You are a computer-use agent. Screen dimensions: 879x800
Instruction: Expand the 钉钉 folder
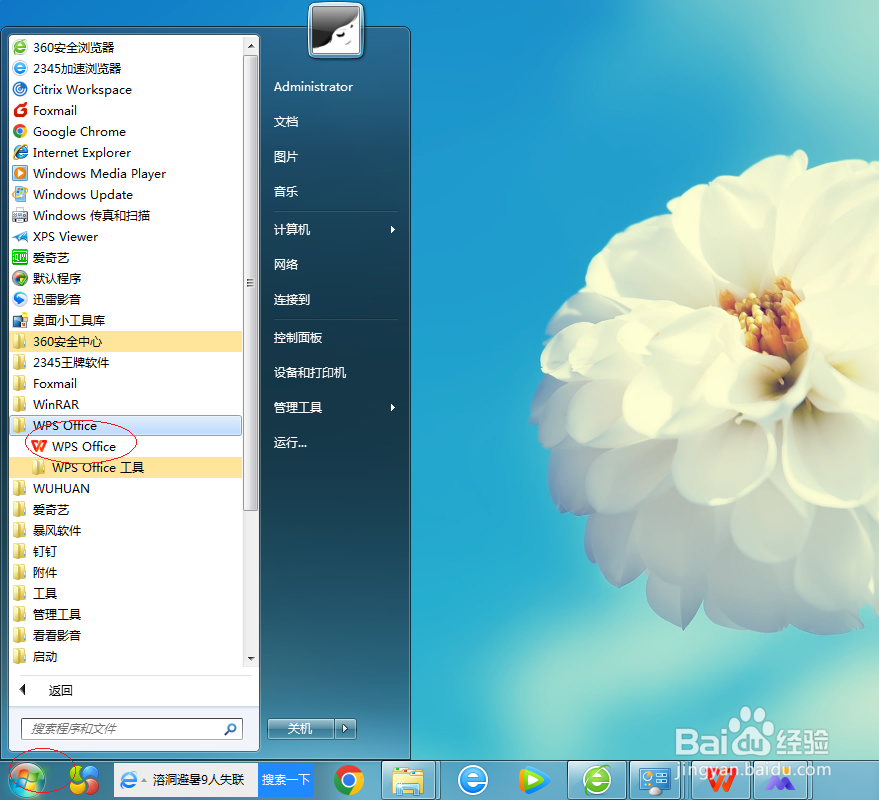[x=126, y=552]
